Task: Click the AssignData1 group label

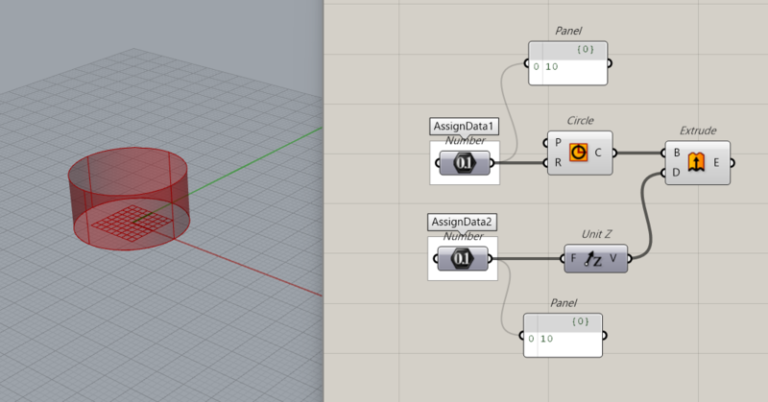Action: (x=463, y=126)
